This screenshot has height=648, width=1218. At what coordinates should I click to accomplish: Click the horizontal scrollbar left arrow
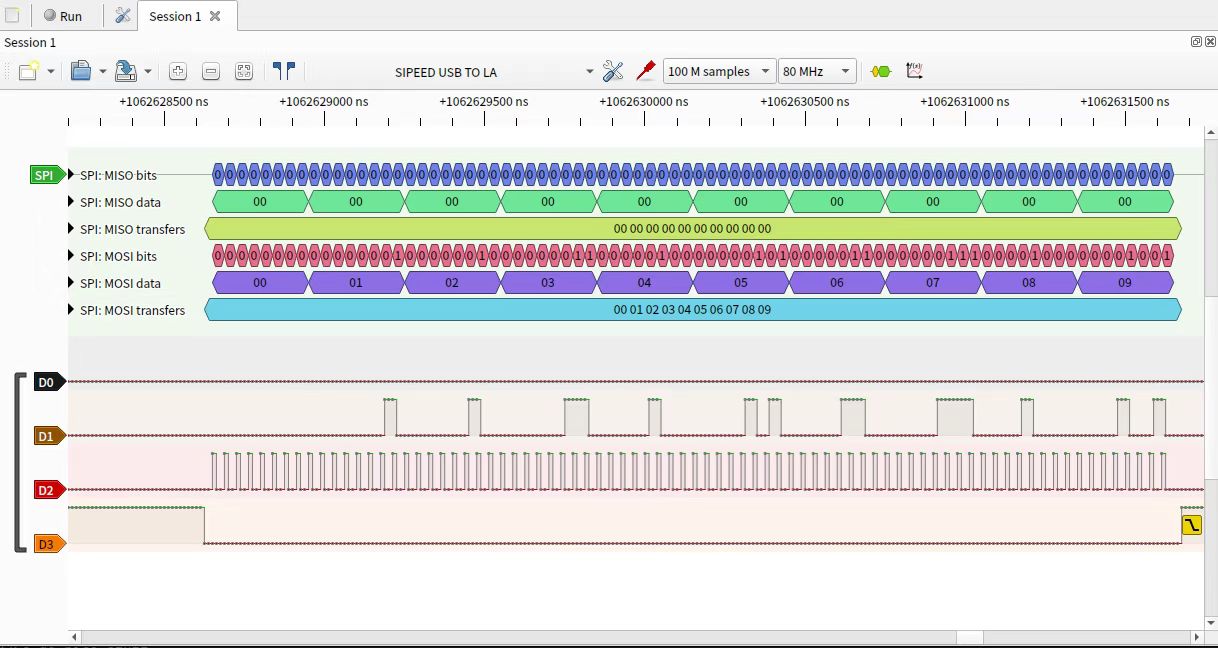pos(74,637)
